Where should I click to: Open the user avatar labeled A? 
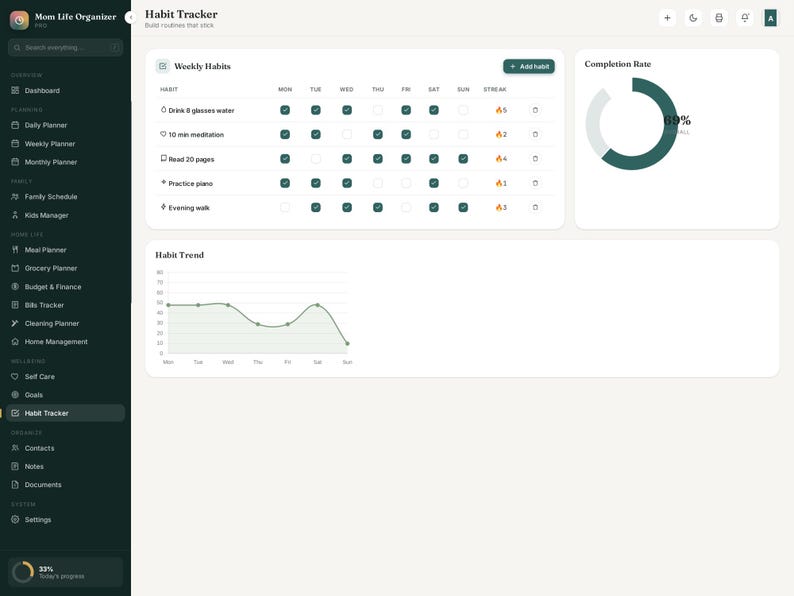pos(771,18)
